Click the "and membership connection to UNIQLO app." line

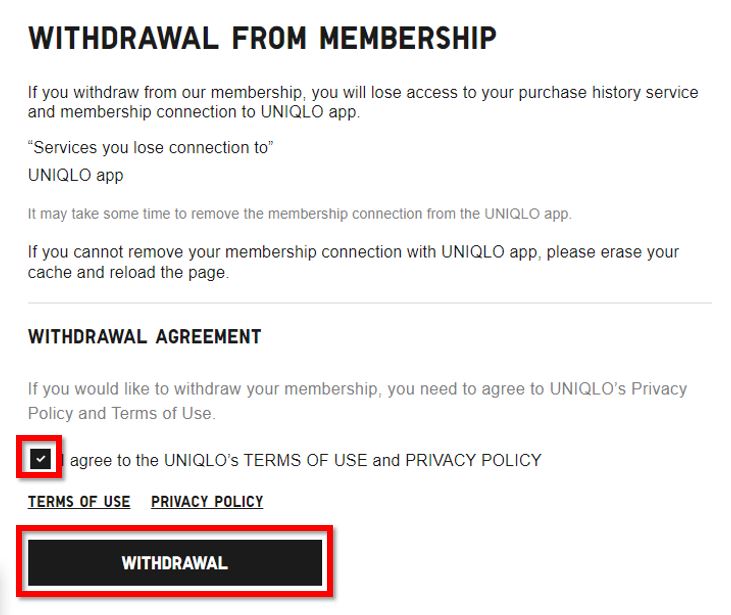tap(194, 112)
